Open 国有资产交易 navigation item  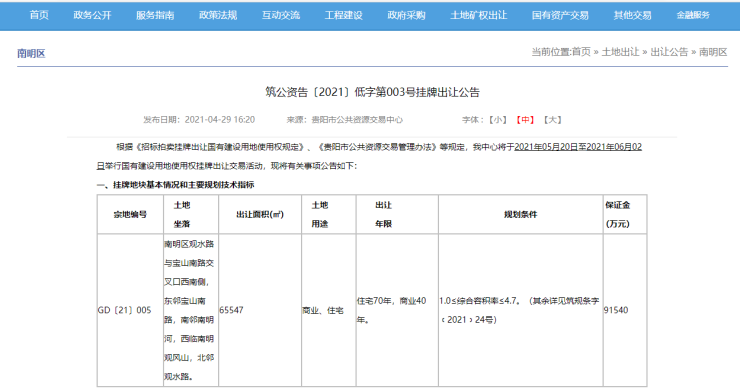(560, 15)
